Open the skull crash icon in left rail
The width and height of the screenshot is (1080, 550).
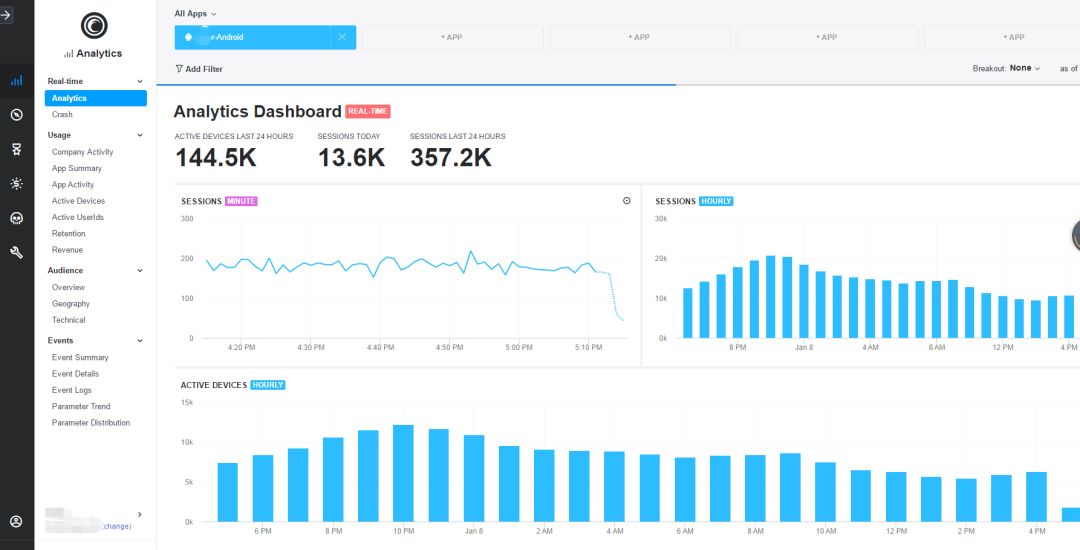click(16, 218)
